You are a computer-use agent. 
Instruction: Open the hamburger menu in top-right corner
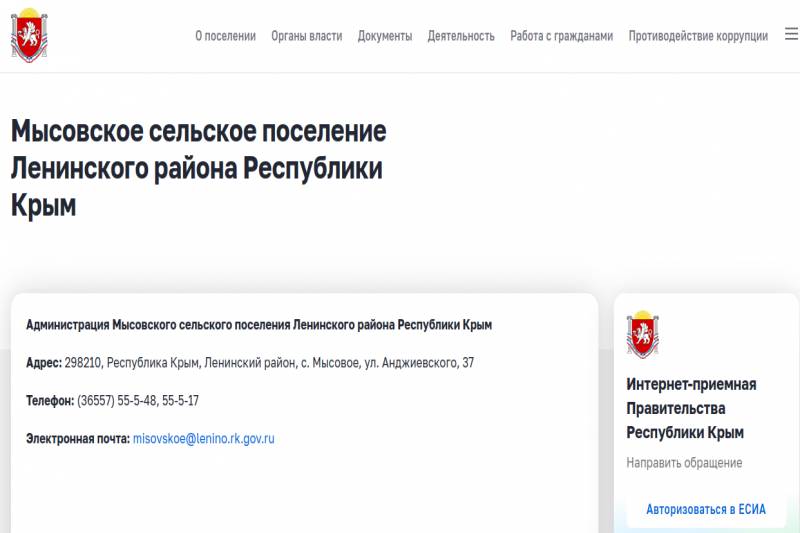789,36
